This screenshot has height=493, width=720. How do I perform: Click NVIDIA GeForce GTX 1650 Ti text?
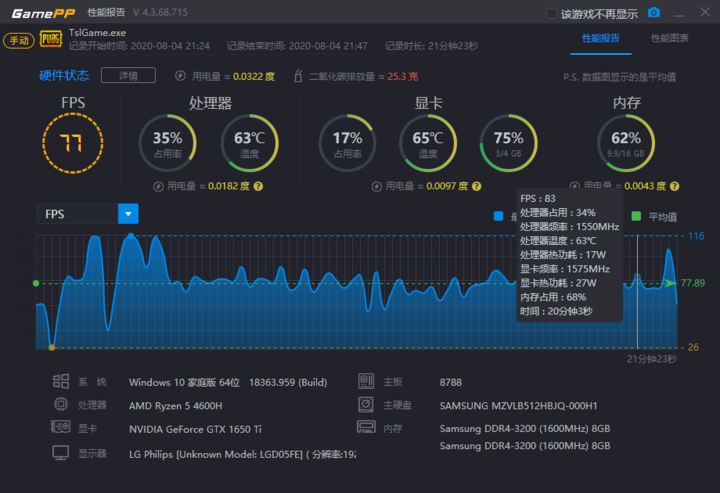(x=195, y=429)
